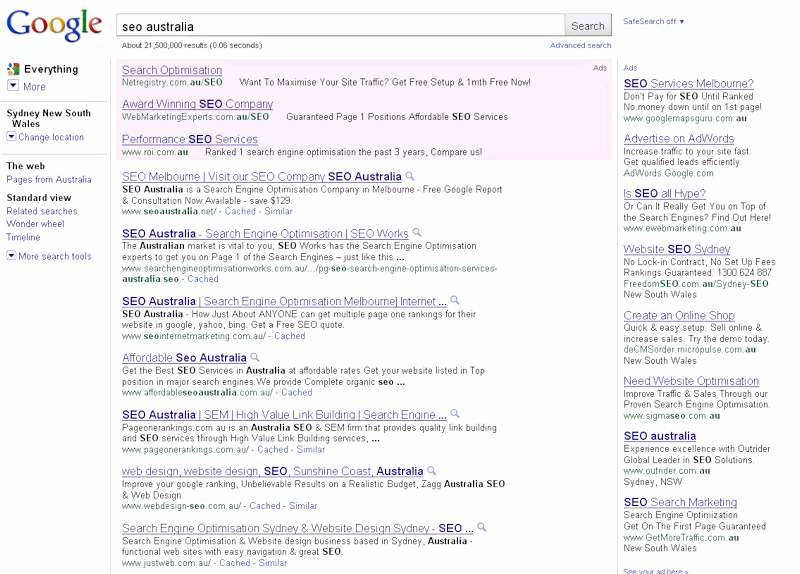Click About 21,500,000 results text
This screenshot has height=574, width=800.
click(192, 45)
